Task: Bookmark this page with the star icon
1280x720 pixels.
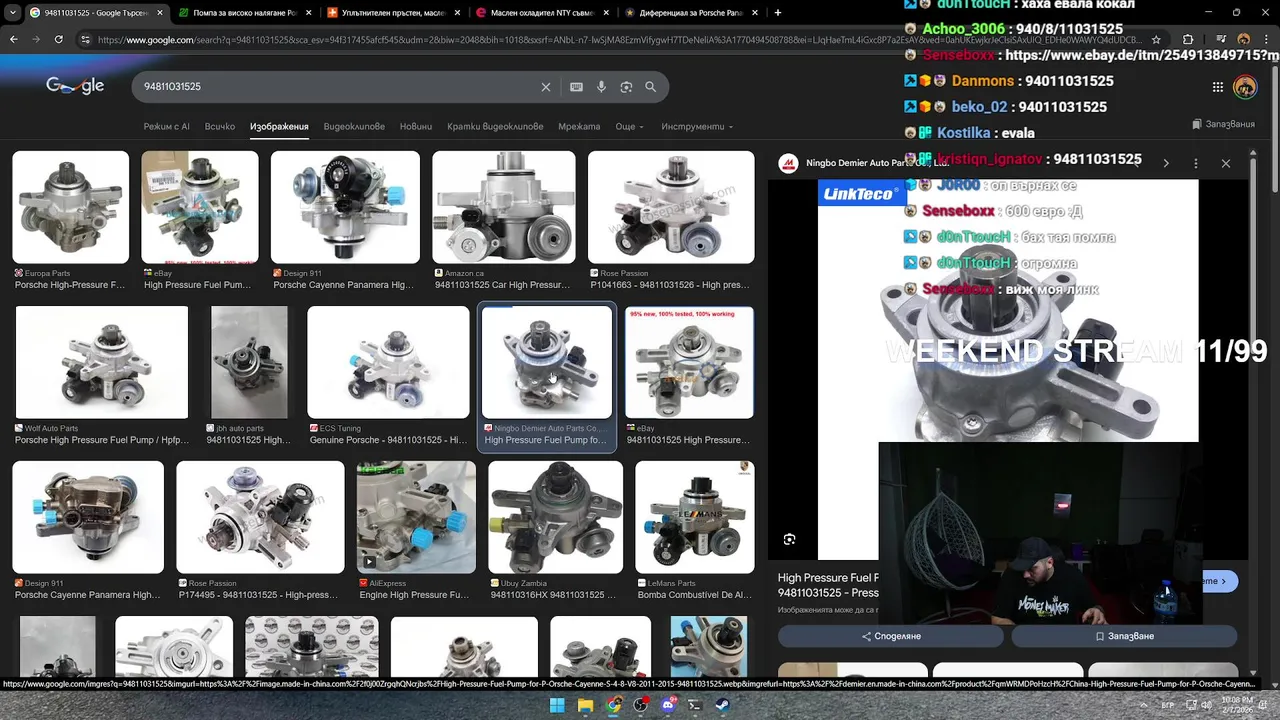Action: click(1157, 39)
